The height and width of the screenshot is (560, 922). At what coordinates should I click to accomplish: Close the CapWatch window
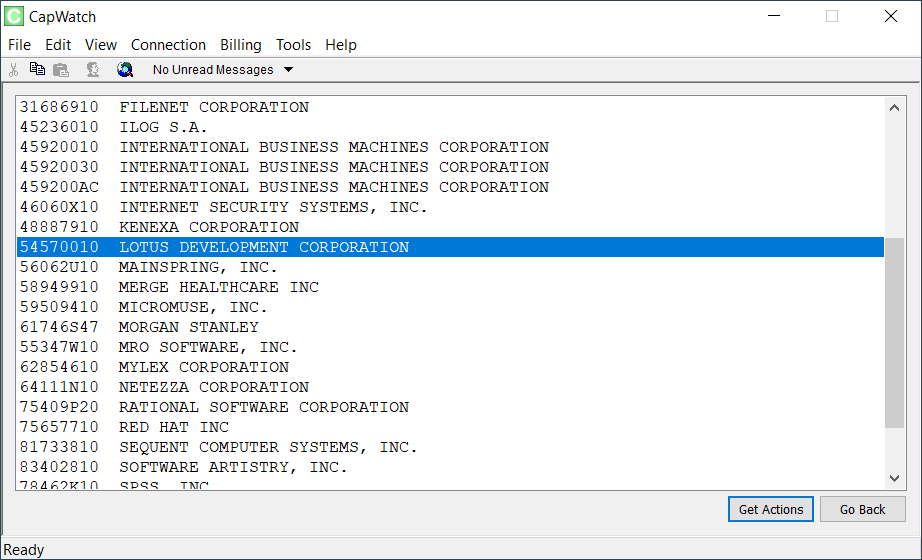[891, 16]
